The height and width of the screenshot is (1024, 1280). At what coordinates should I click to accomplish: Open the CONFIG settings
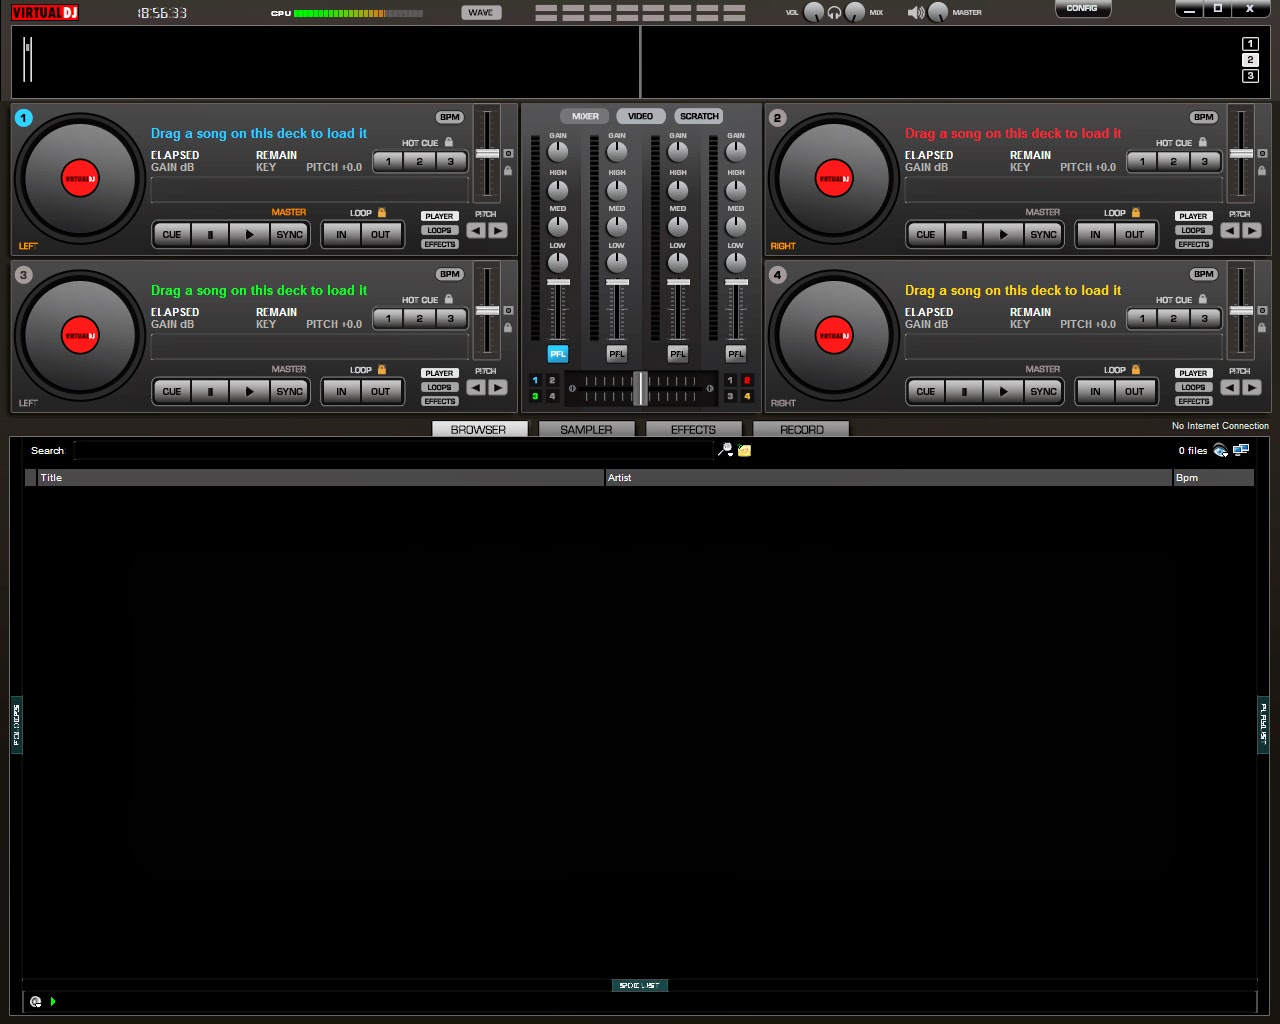pyautogui.click(x=1082, y=9)
